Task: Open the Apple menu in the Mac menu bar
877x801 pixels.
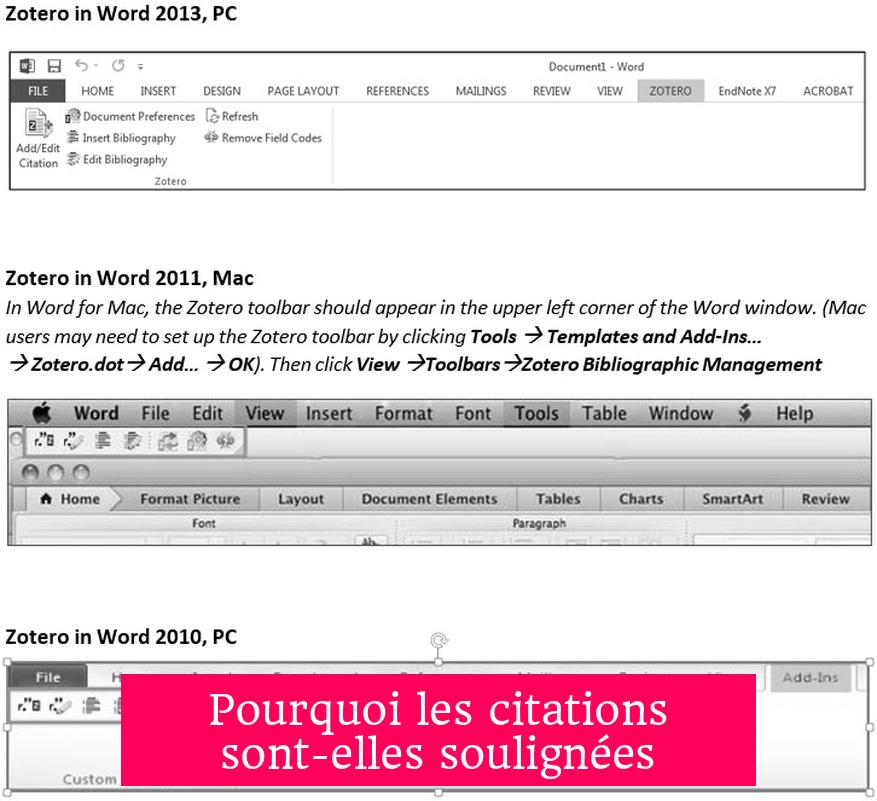Action: (42, 413)
